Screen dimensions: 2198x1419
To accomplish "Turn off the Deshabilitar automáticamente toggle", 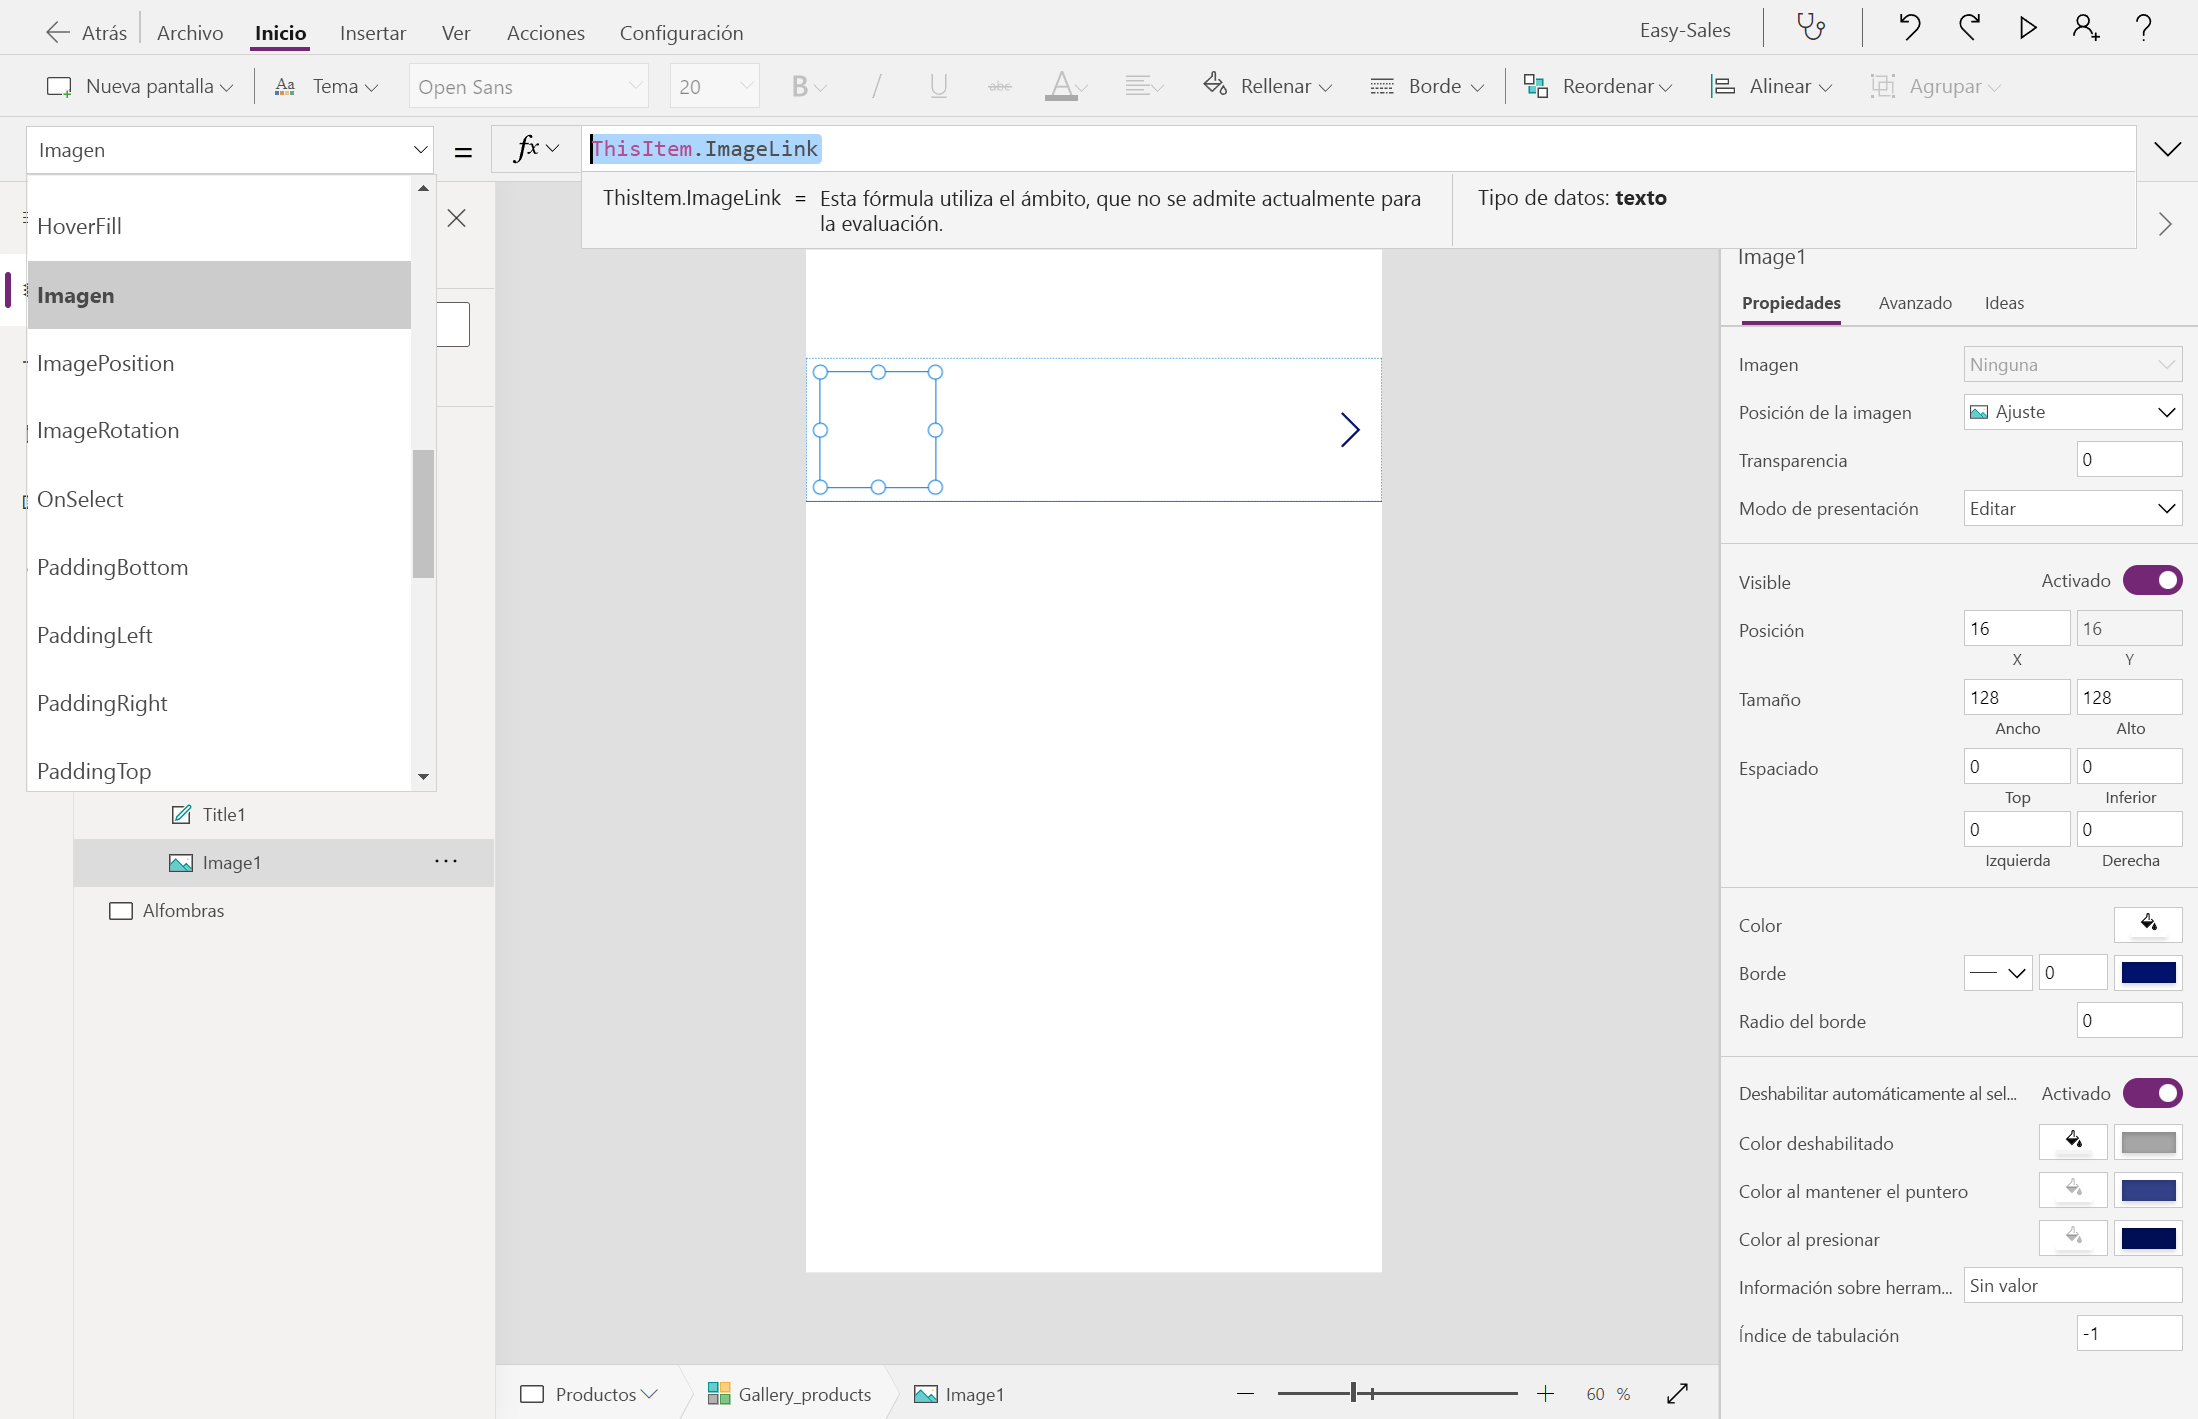I will 2153,1093.
